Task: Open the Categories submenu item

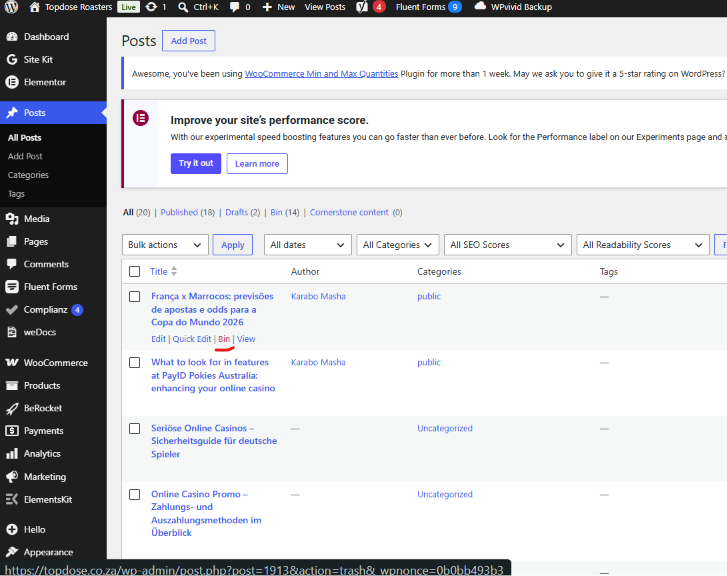Action: click(x=28, y=175)
